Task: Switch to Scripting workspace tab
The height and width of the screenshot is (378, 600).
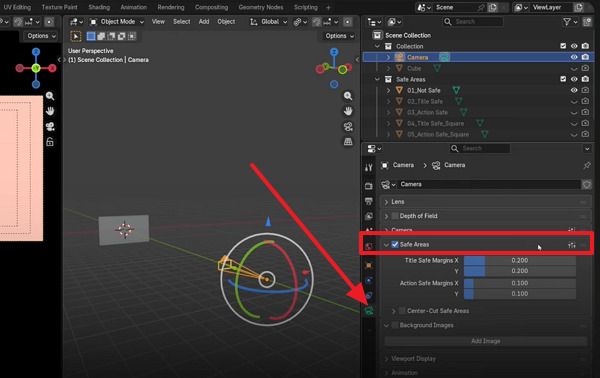Action: tap(306, 7)
